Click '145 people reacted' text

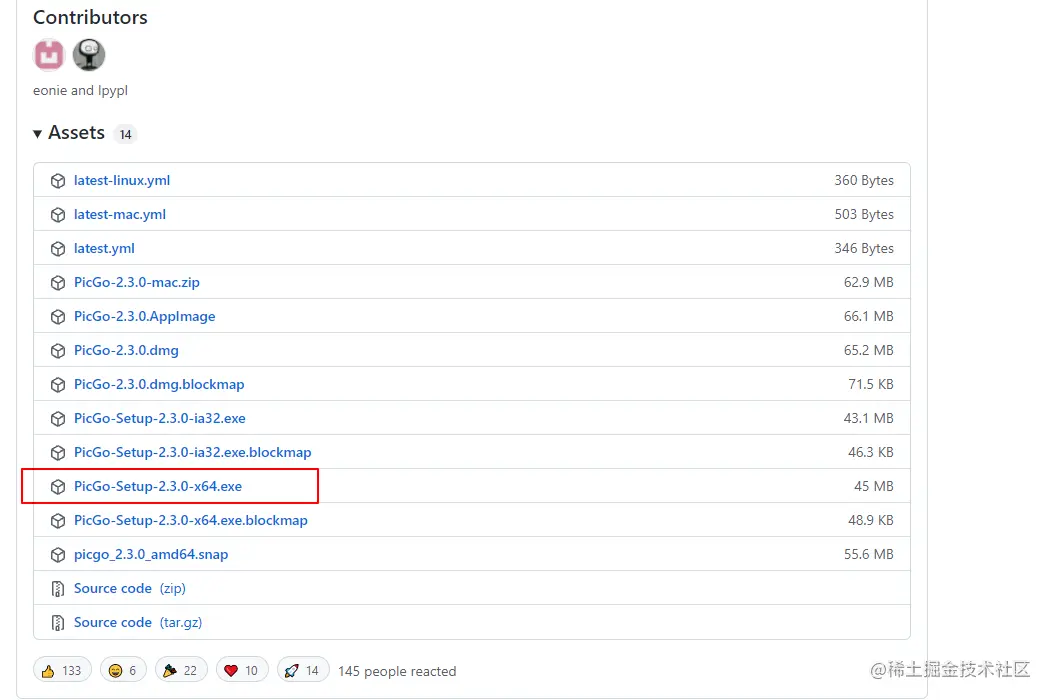tap(397, 671)
